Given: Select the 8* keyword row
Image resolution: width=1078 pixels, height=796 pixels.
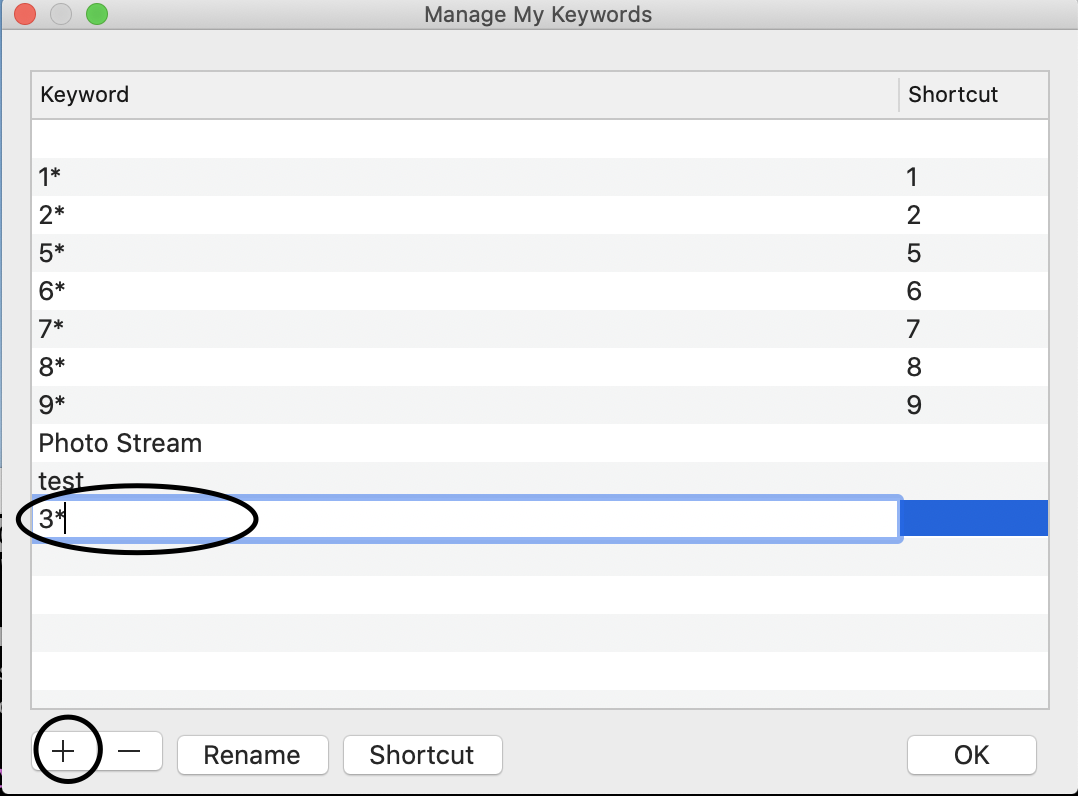Looking at the screenshot, I should tap(540, 366).
